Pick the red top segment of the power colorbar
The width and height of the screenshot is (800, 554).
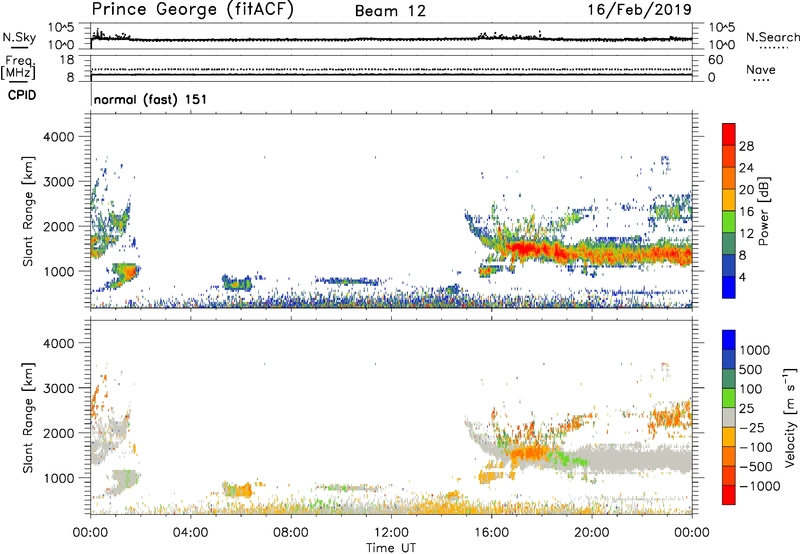pos(729,134)
